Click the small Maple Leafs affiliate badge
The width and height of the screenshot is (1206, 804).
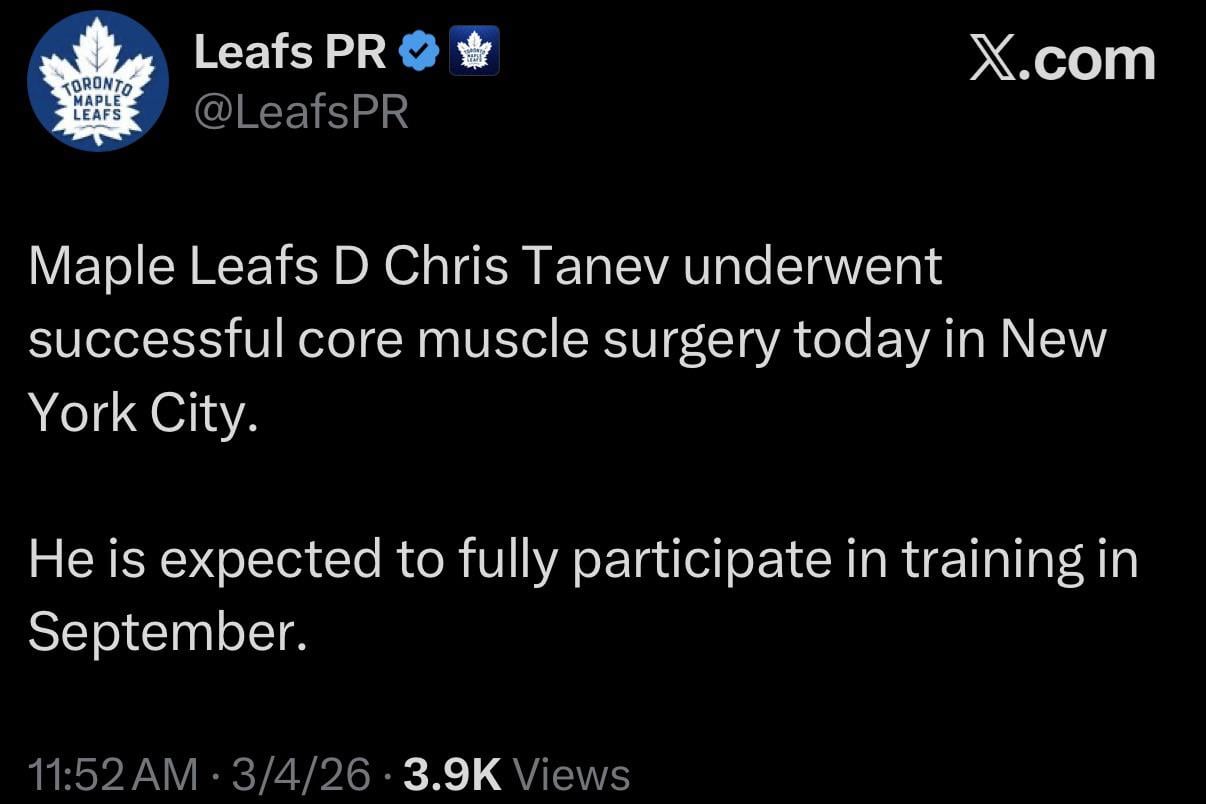pyautogui.click(x=477, y=52)
